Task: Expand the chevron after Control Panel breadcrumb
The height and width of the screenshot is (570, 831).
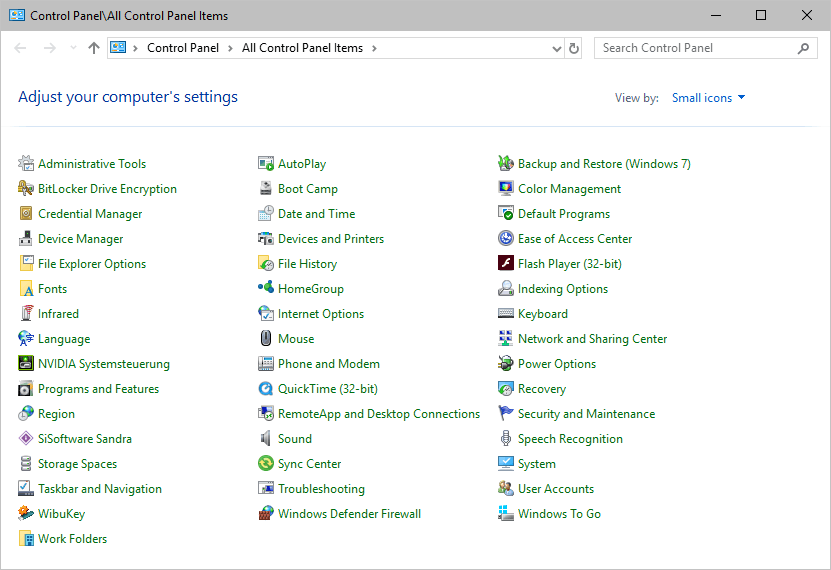Action: tap(230, 48)
